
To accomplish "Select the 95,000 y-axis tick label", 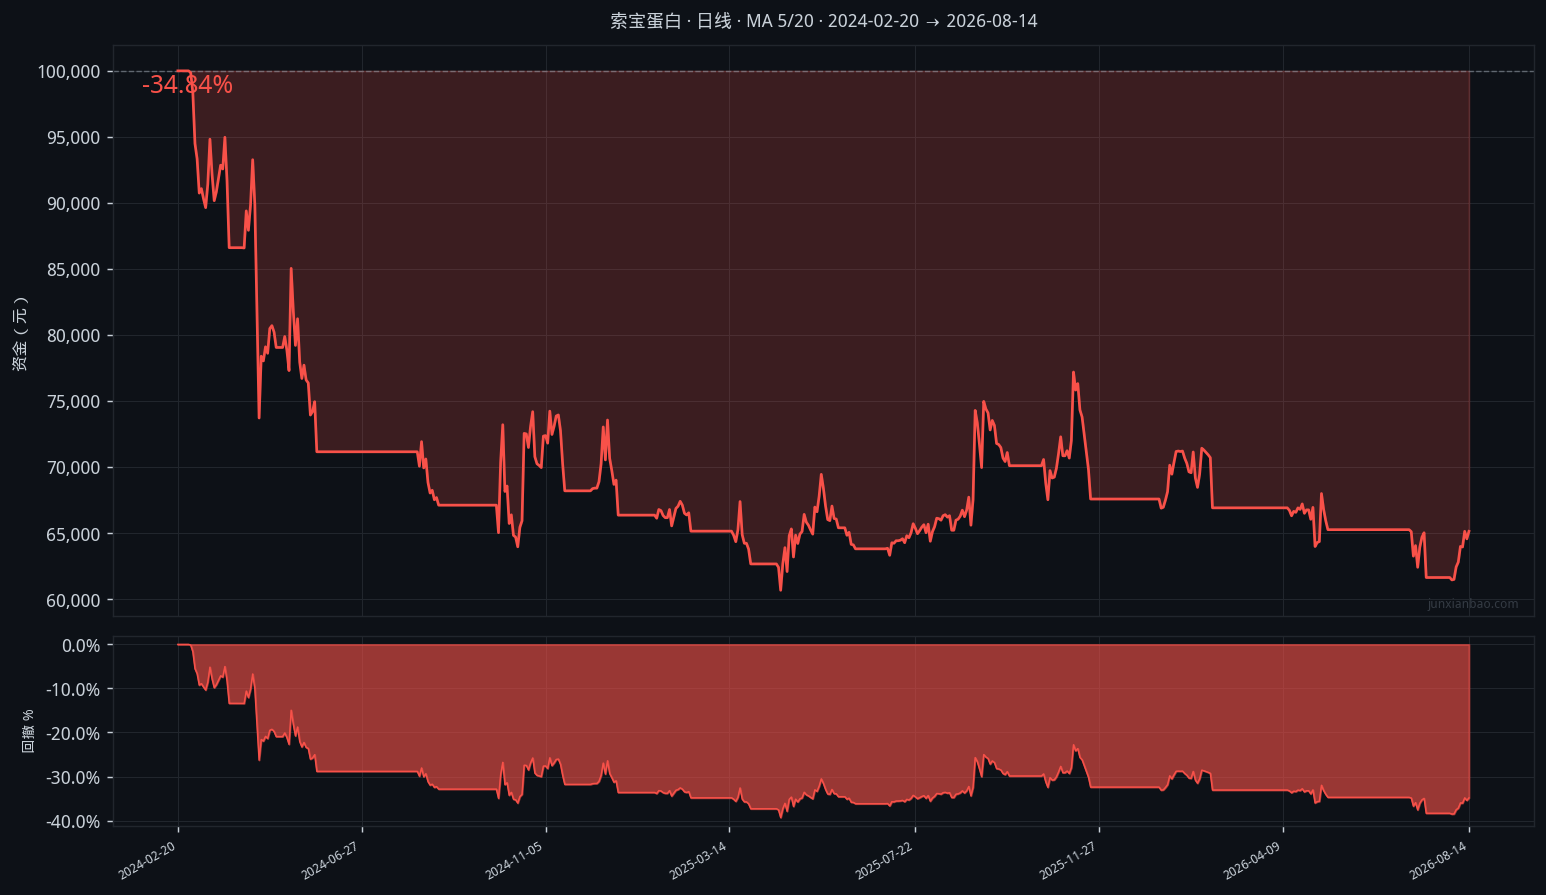I will [x=74, y=138].
